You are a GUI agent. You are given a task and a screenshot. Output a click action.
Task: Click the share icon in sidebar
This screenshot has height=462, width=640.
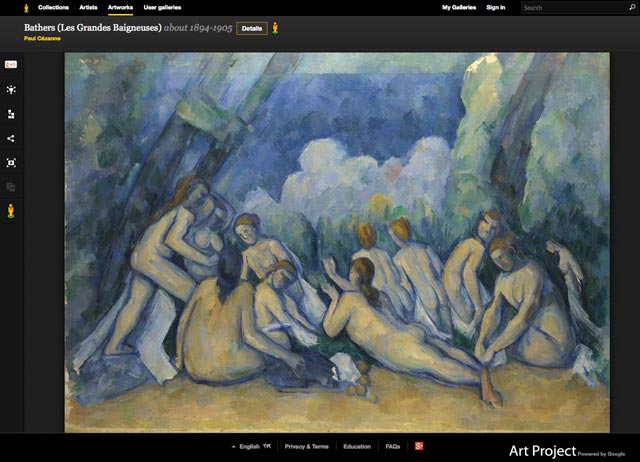click(x=11, y=138)
